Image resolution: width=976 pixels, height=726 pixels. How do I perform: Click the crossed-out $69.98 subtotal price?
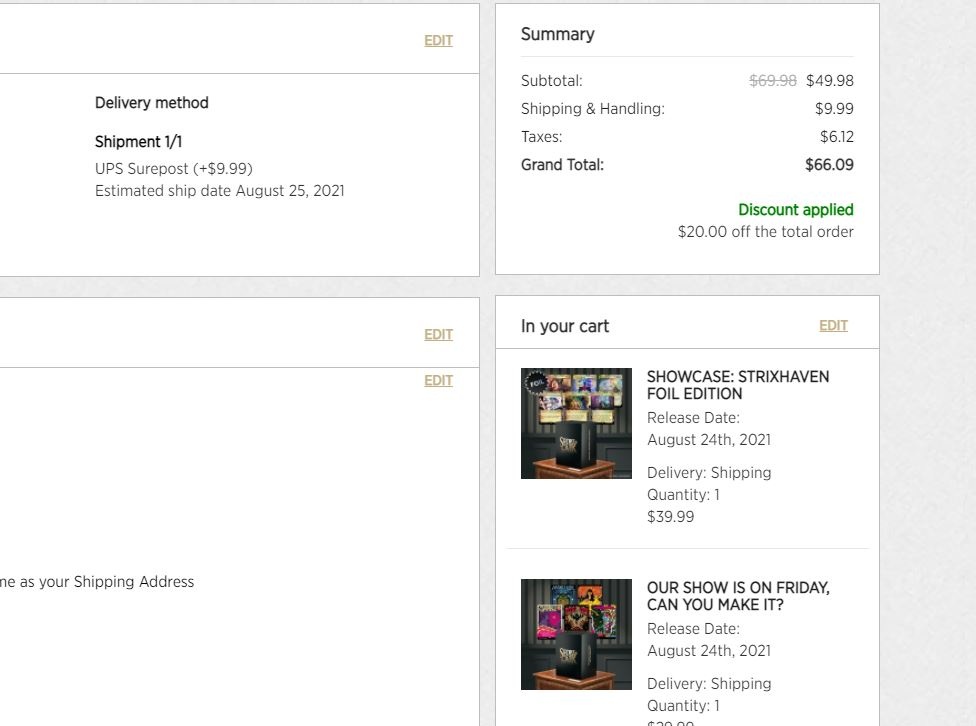[x=773, y=81]
